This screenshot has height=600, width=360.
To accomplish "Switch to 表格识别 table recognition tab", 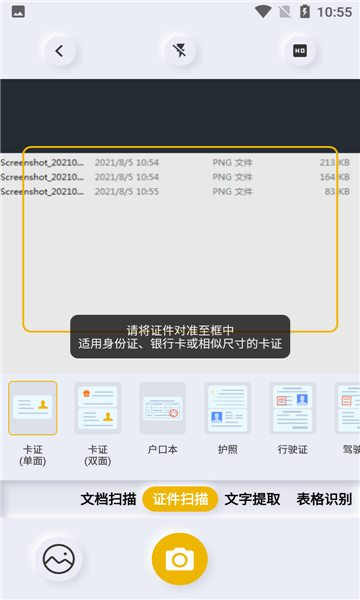I will [x=324, y=499].
